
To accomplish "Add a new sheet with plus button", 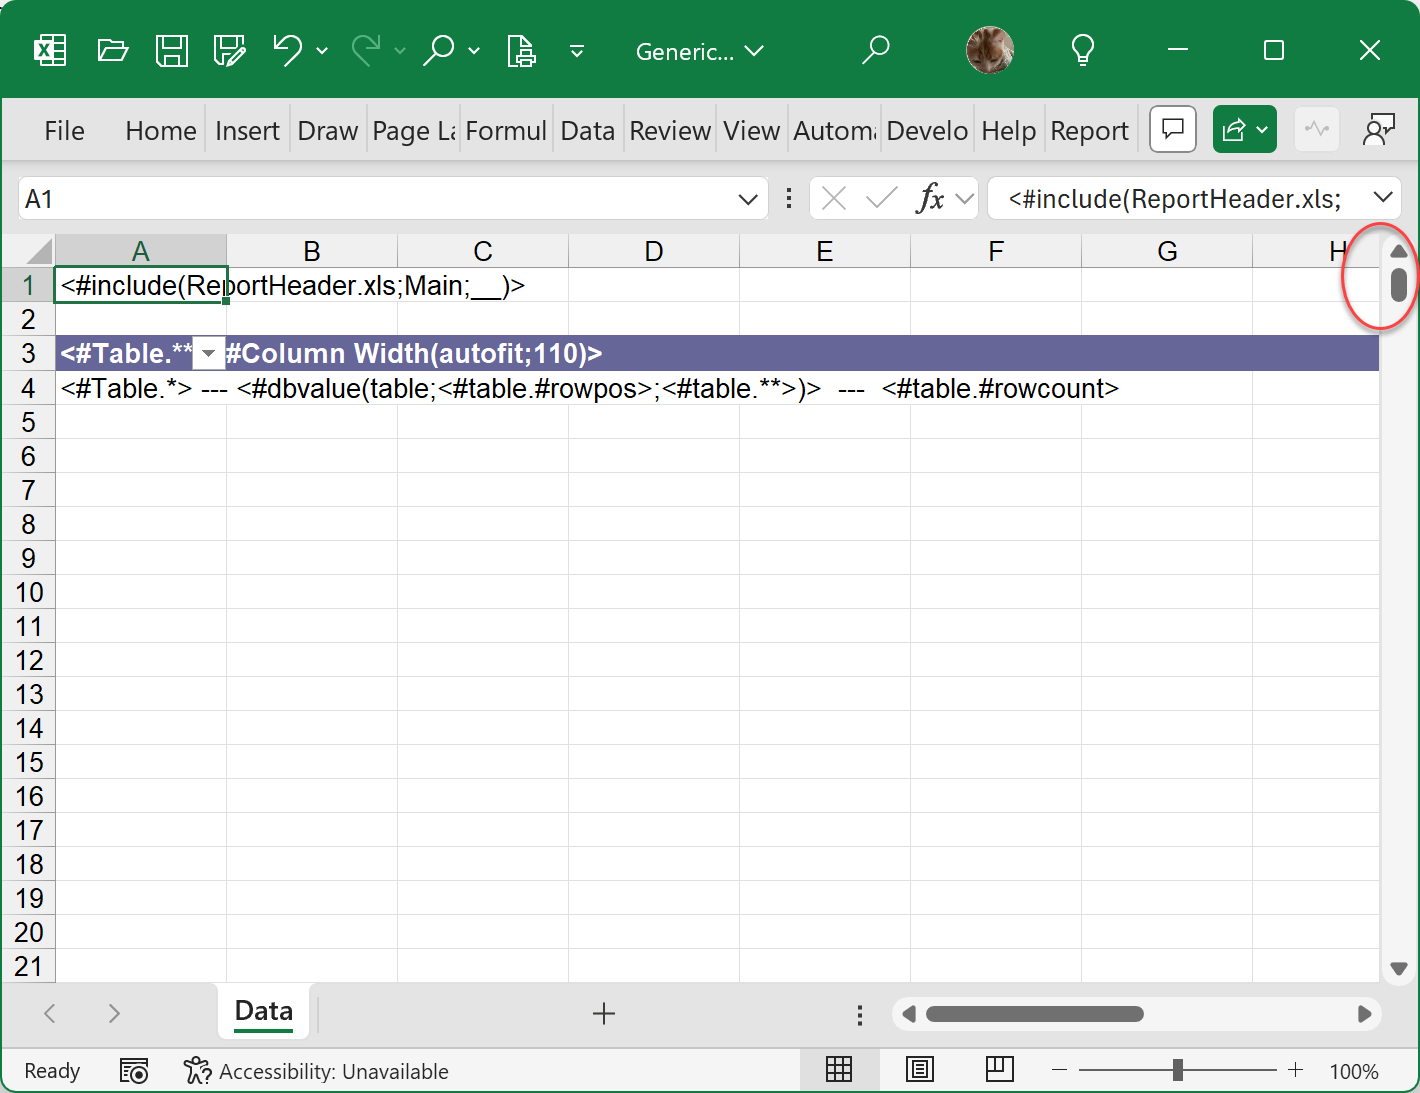I will click(603, 1014).
